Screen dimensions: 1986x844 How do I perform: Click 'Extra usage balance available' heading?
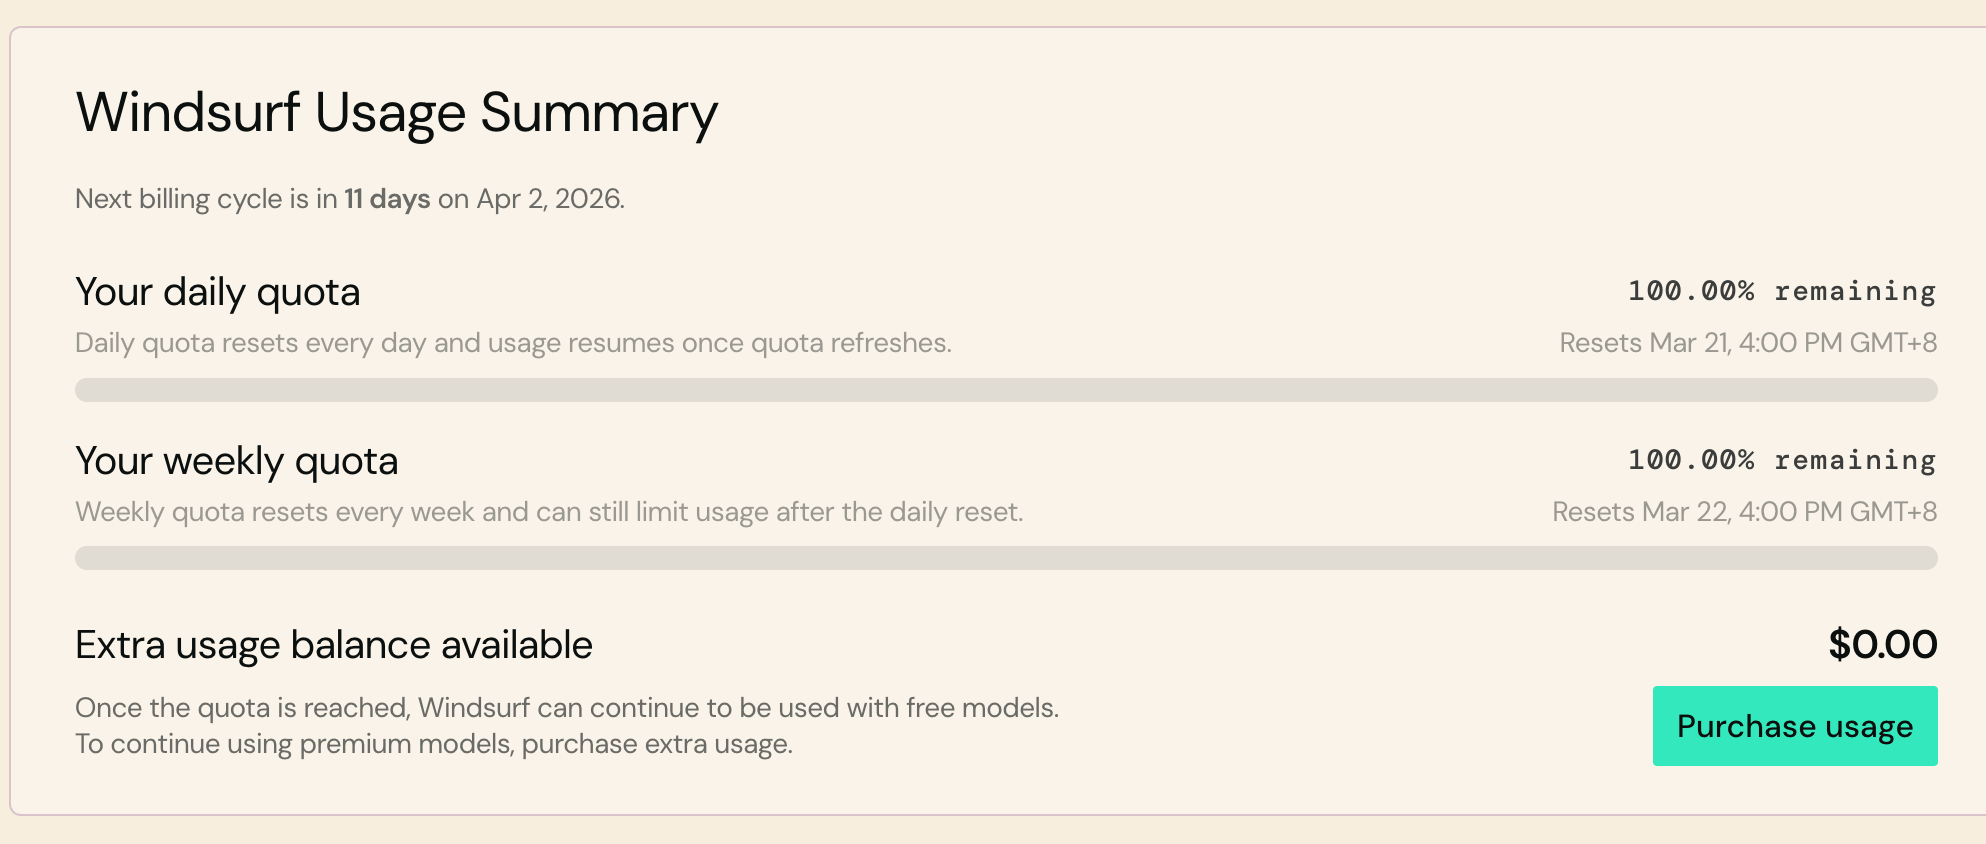(334, 645)
